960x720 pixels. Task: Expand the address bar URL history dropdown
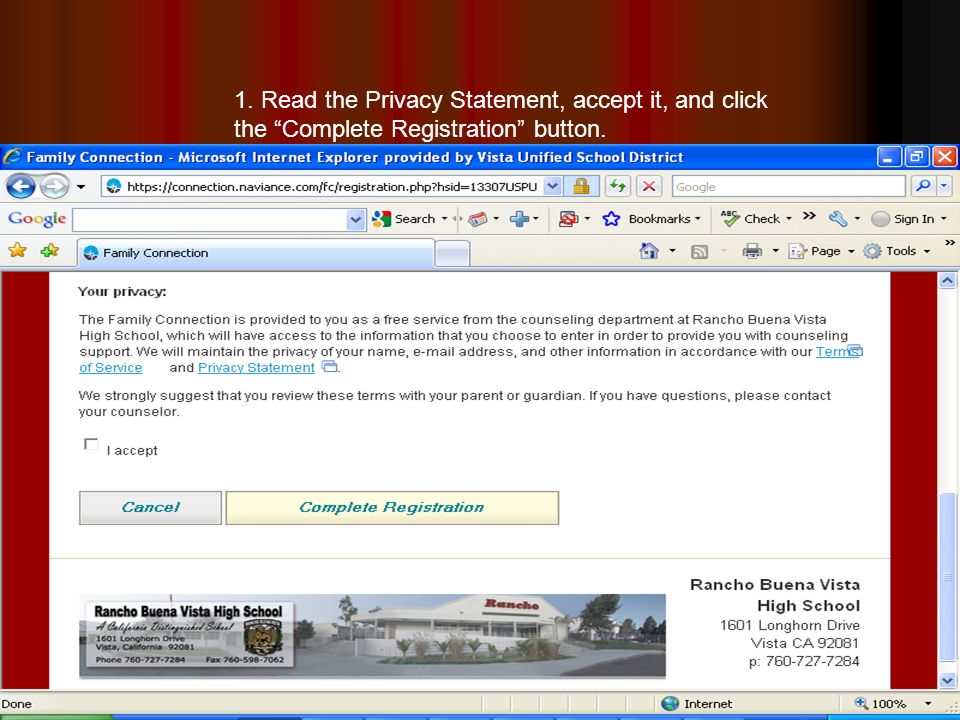pos(552,187)
